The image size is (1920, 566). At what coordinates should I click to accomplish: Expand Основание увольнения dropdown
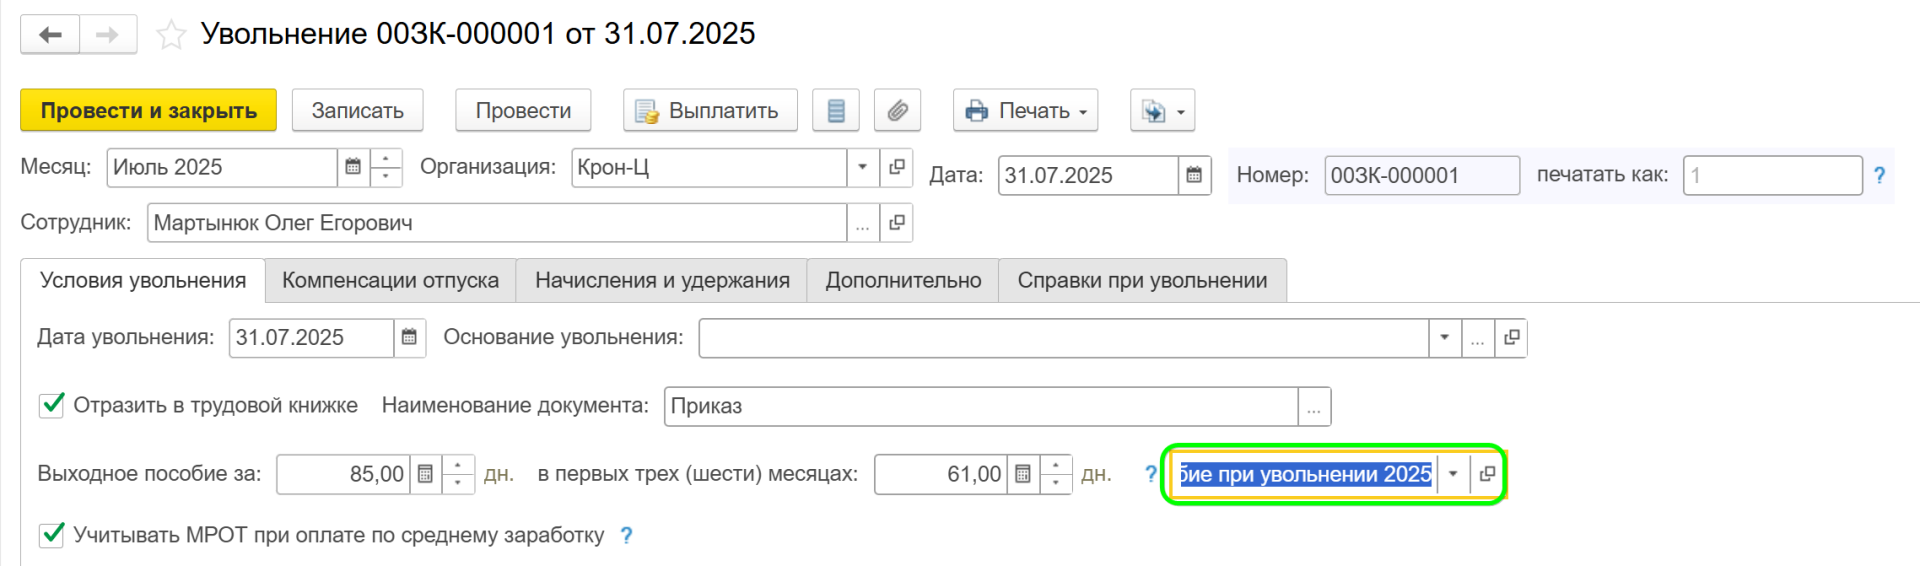coord(1444,338)
